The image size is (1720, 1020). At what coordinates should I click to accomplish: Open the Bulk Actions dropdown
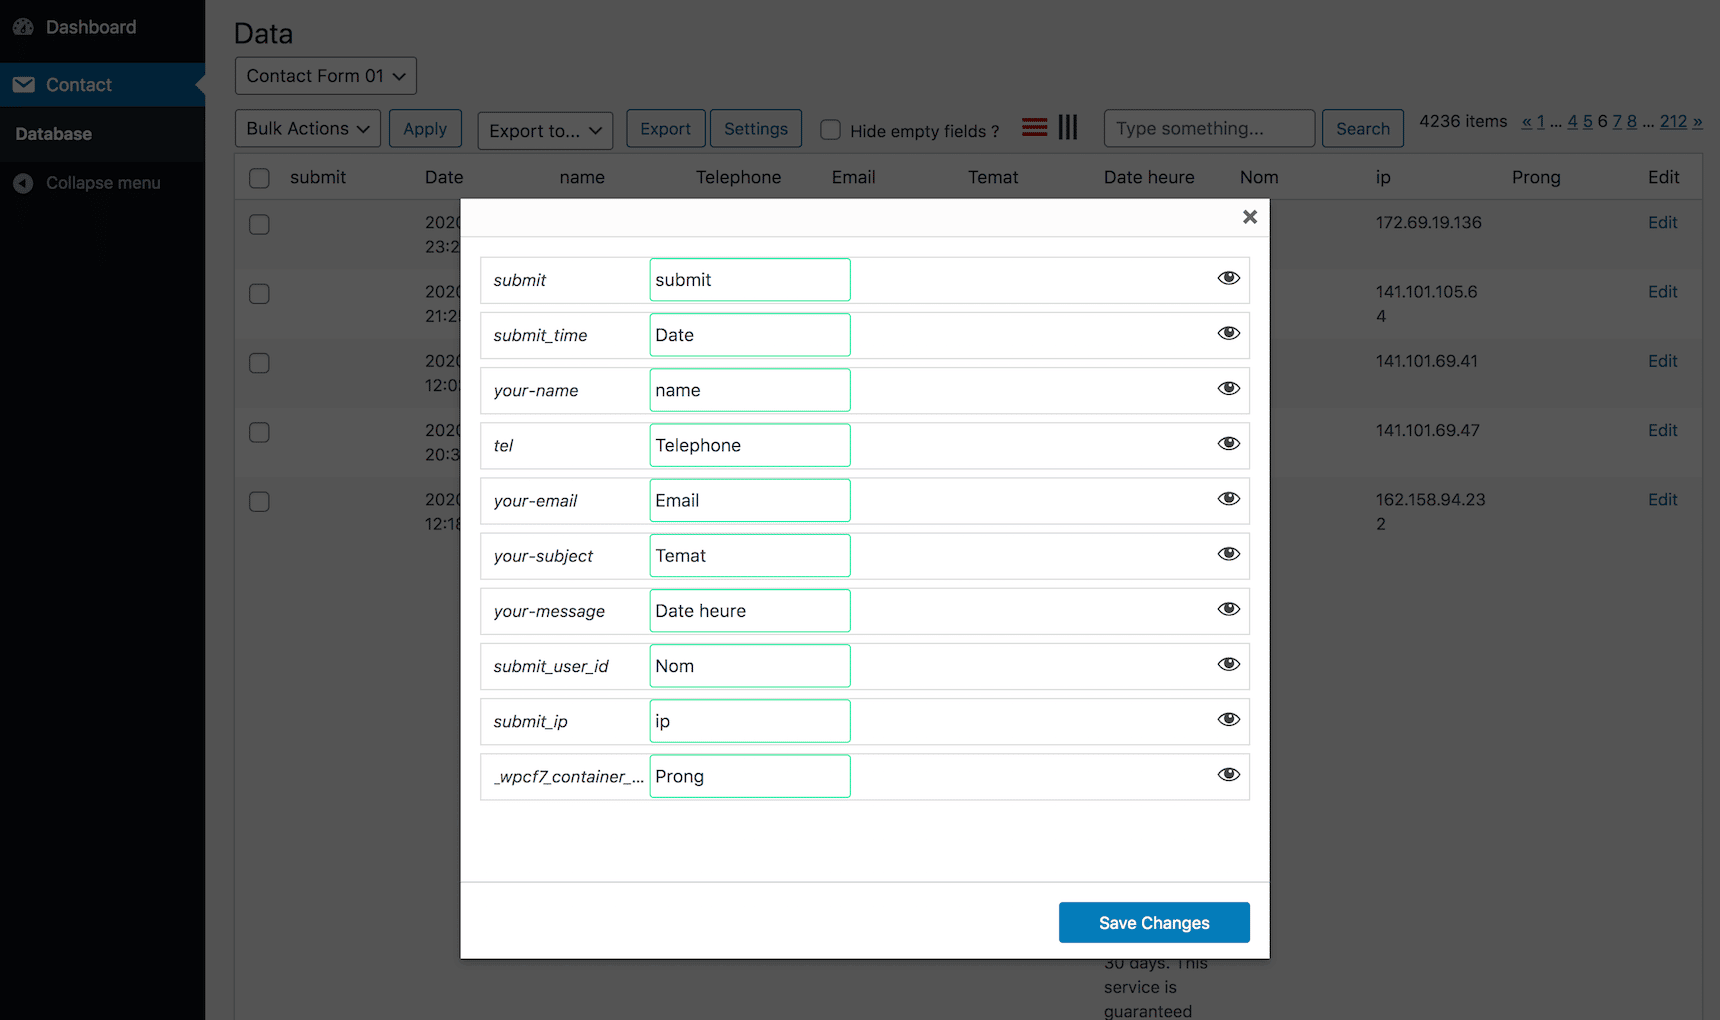pyautogui.click(x=307, y=128)
